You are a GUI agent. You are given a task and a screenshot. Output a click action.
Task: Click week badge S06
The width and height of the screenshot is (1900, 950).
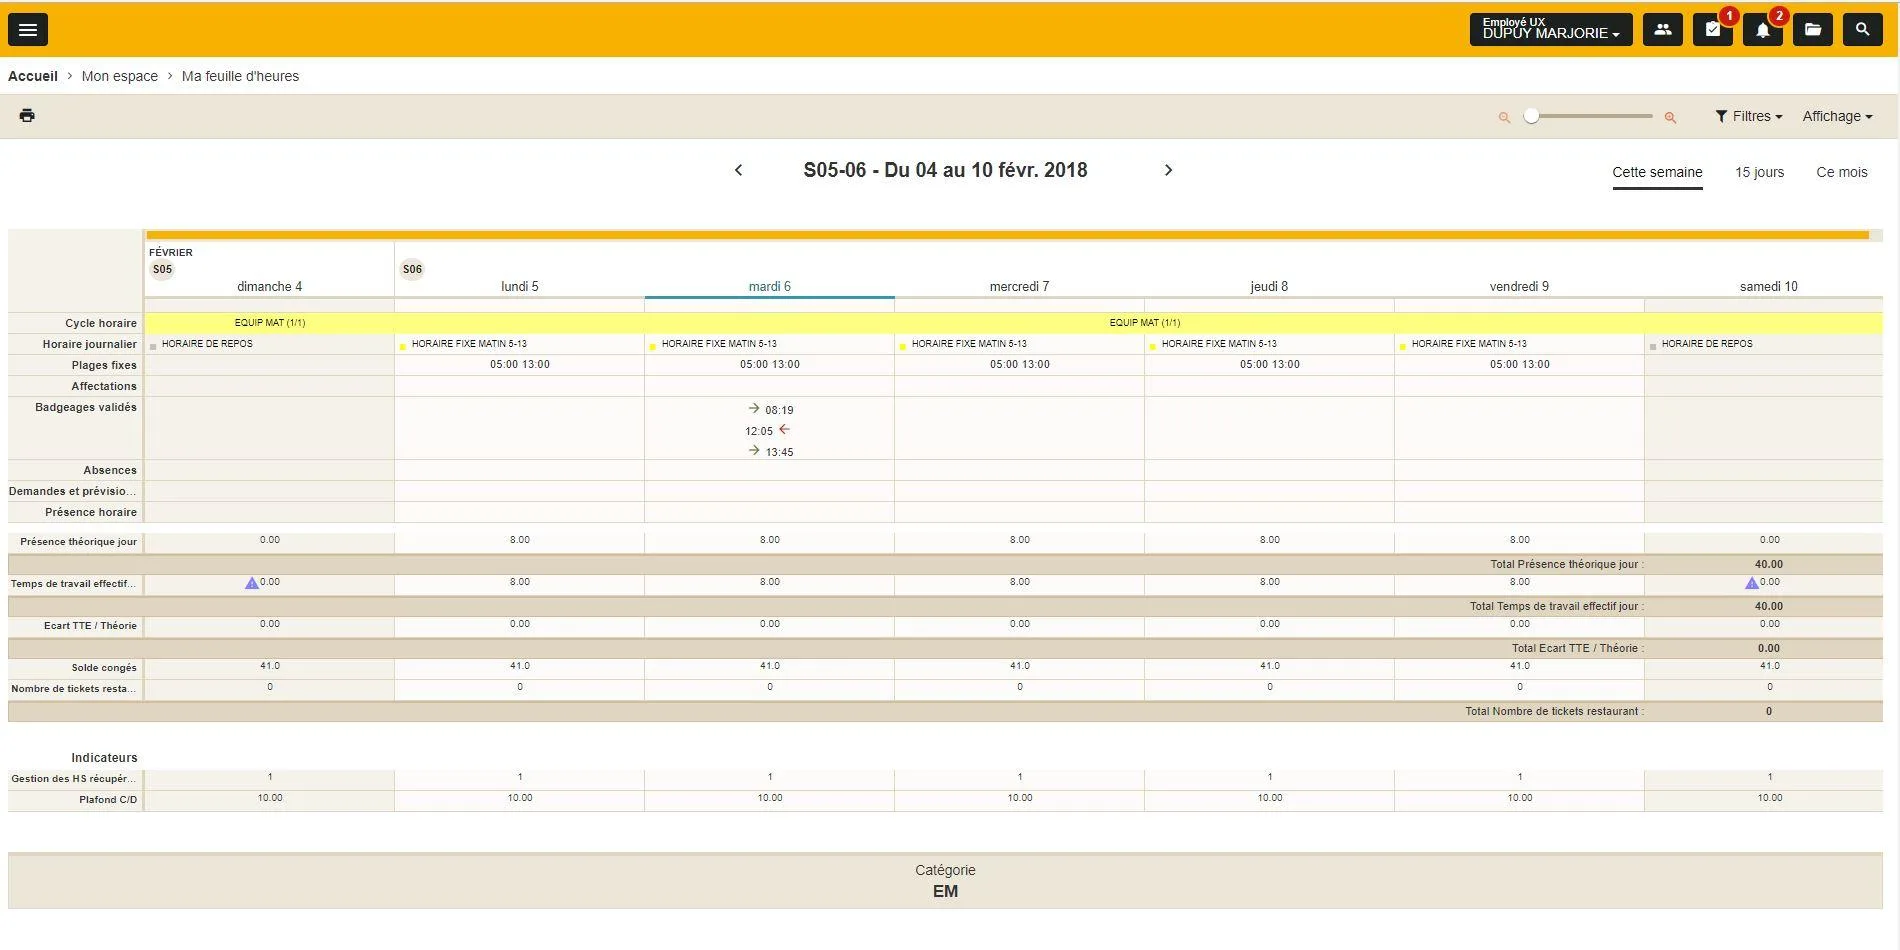(x=412, y=269)
